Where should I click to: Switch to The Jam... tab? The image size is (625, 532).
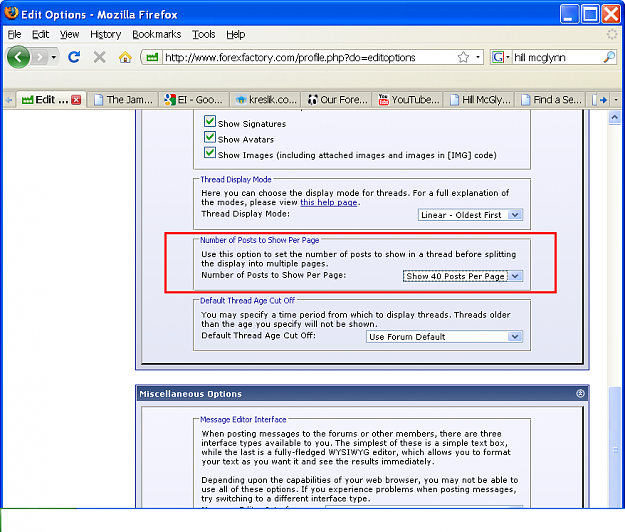click(x=123, y=100)
